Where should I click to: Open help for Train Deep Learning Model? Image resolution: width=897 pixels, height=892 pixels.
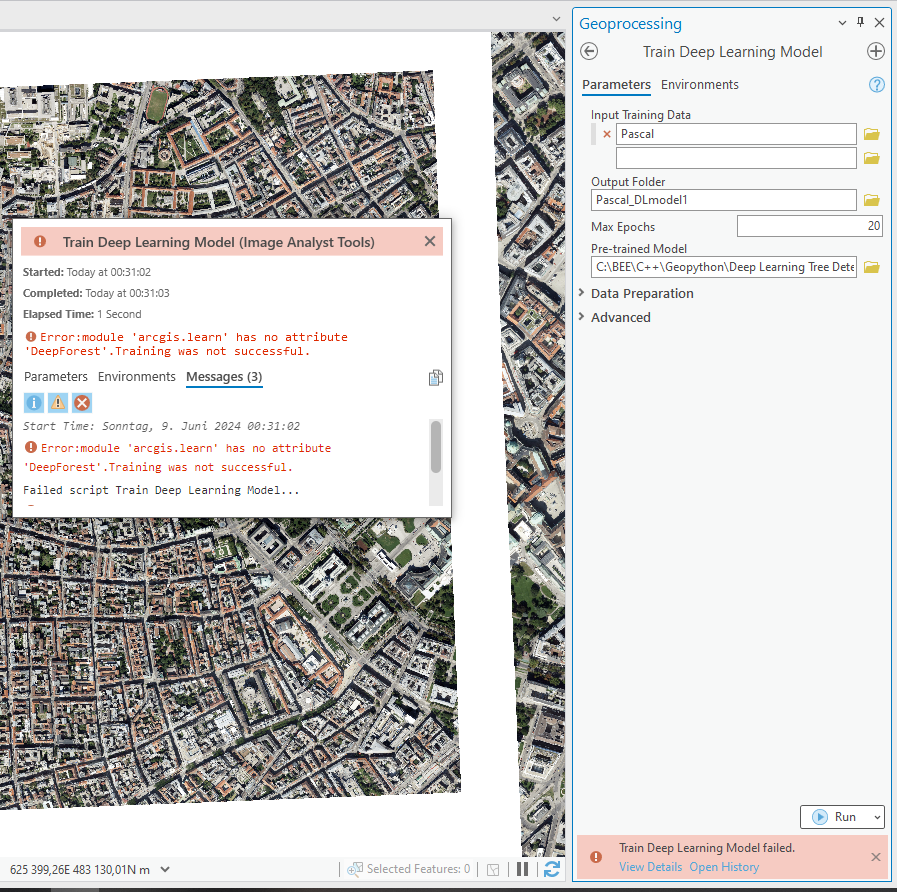[877, 84]
